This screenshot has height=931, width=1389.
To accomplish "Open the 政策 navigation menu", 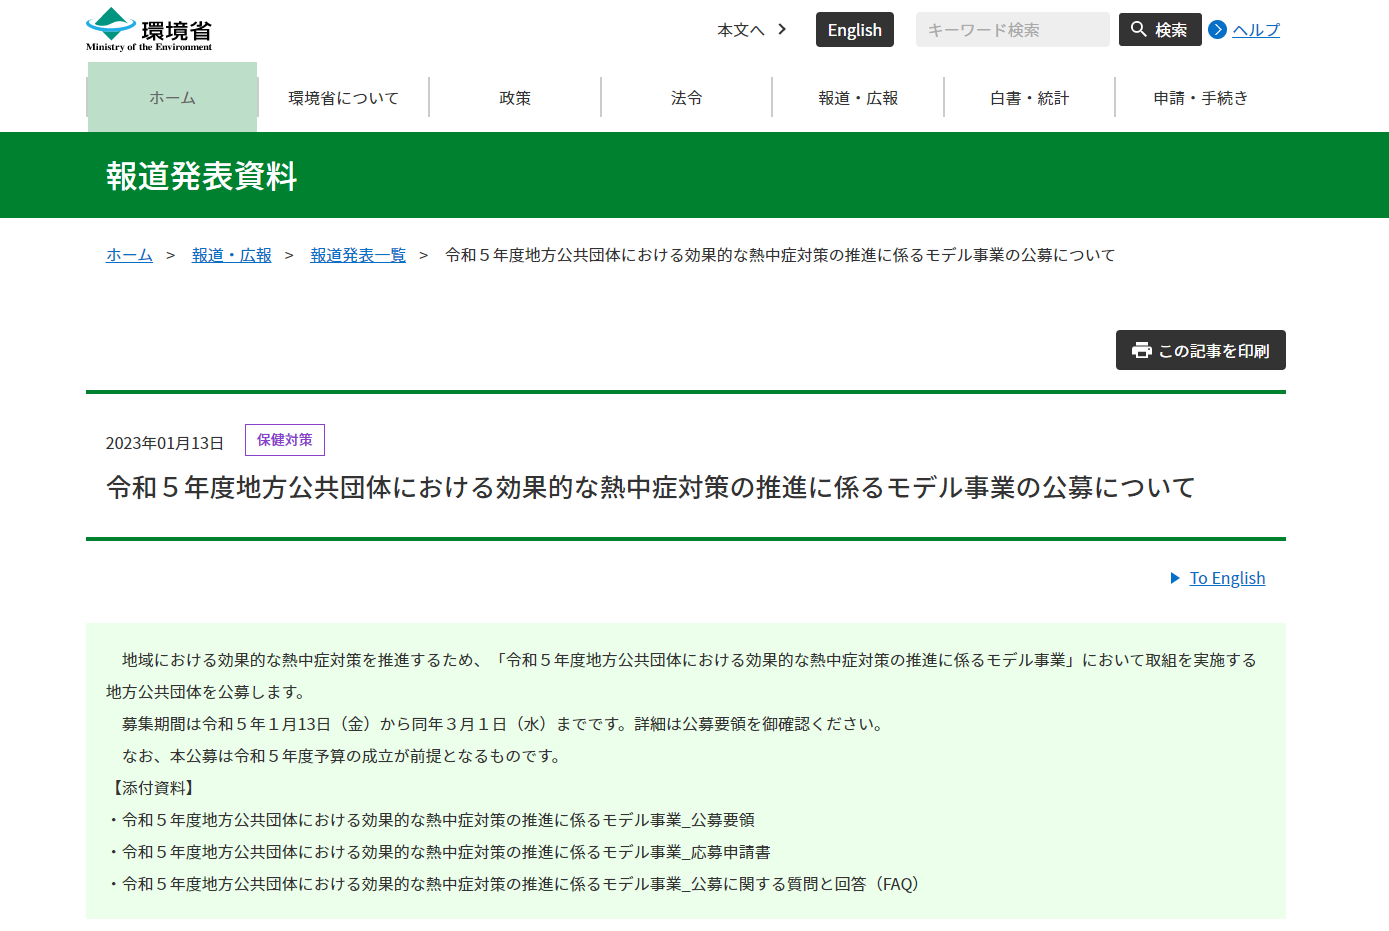I will (515, 98).
